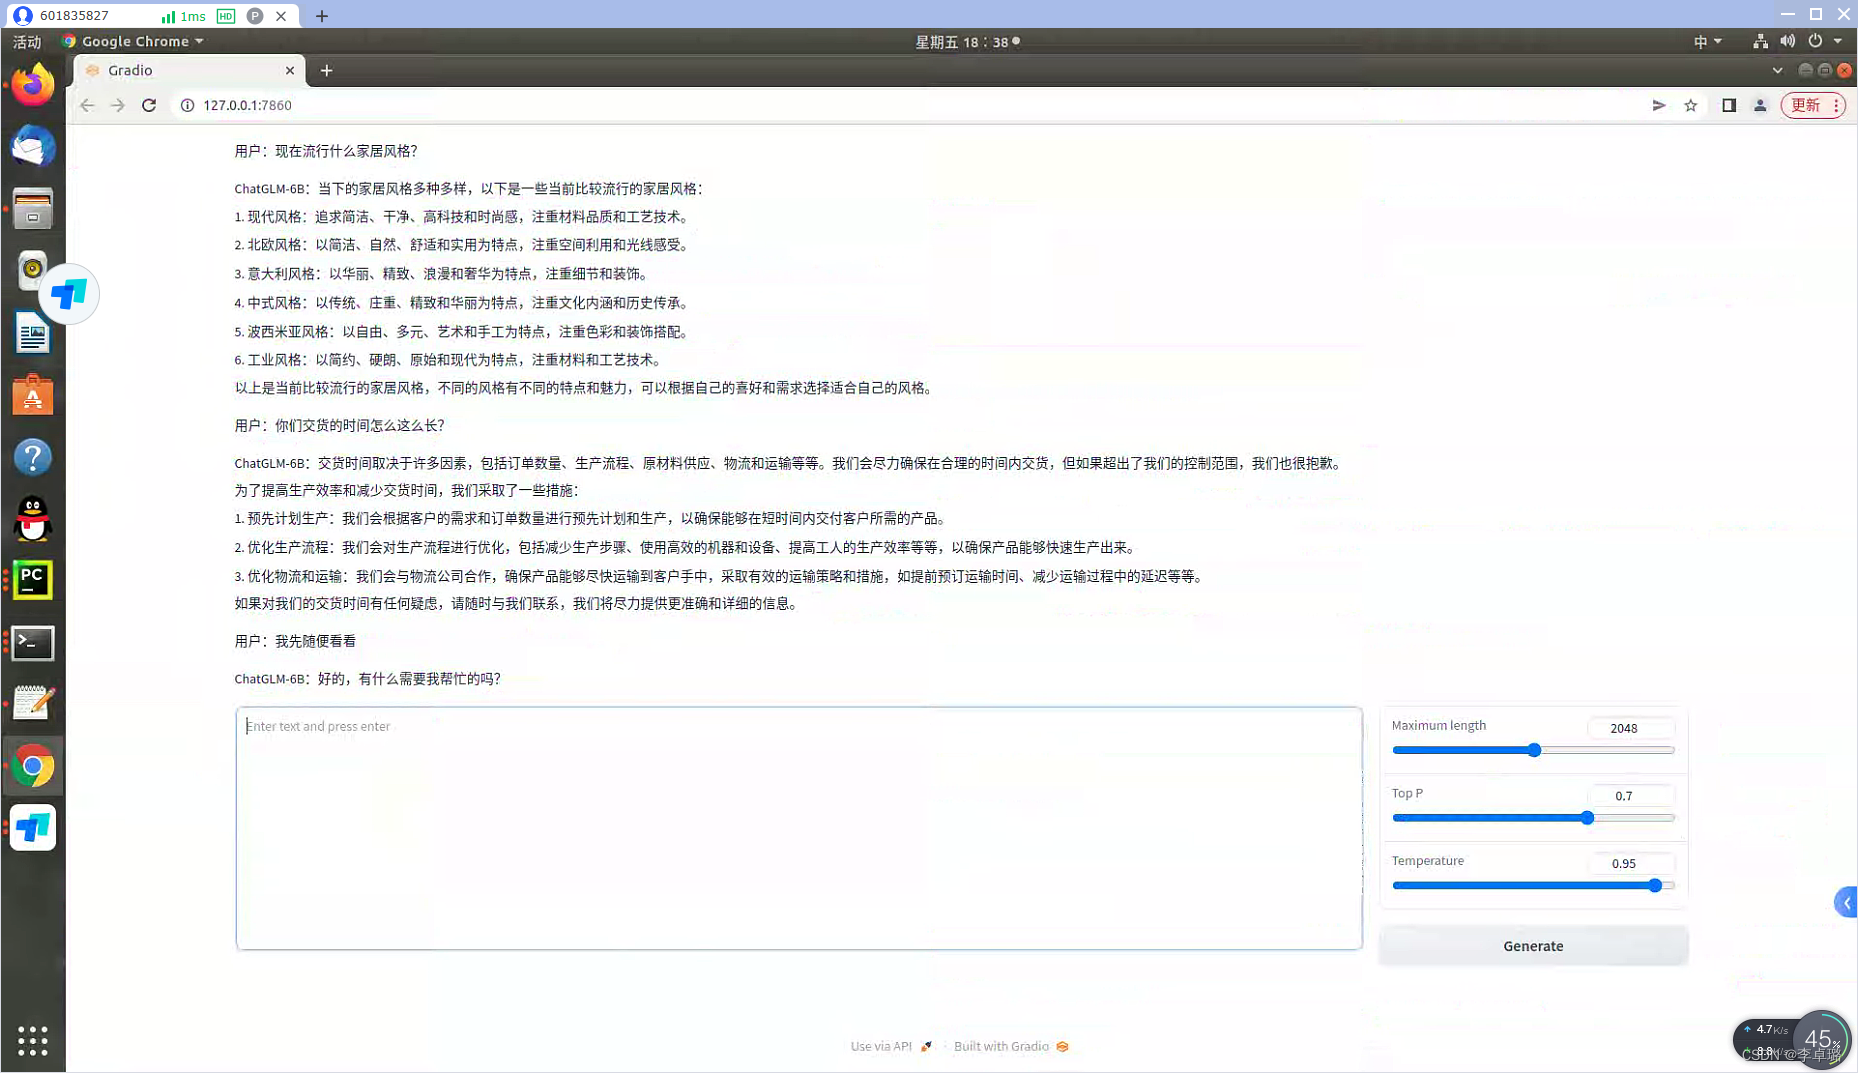This screenshot has width=1858, height=1073.
Task: Click the share/send page icon
Action: click(1659, 105)
